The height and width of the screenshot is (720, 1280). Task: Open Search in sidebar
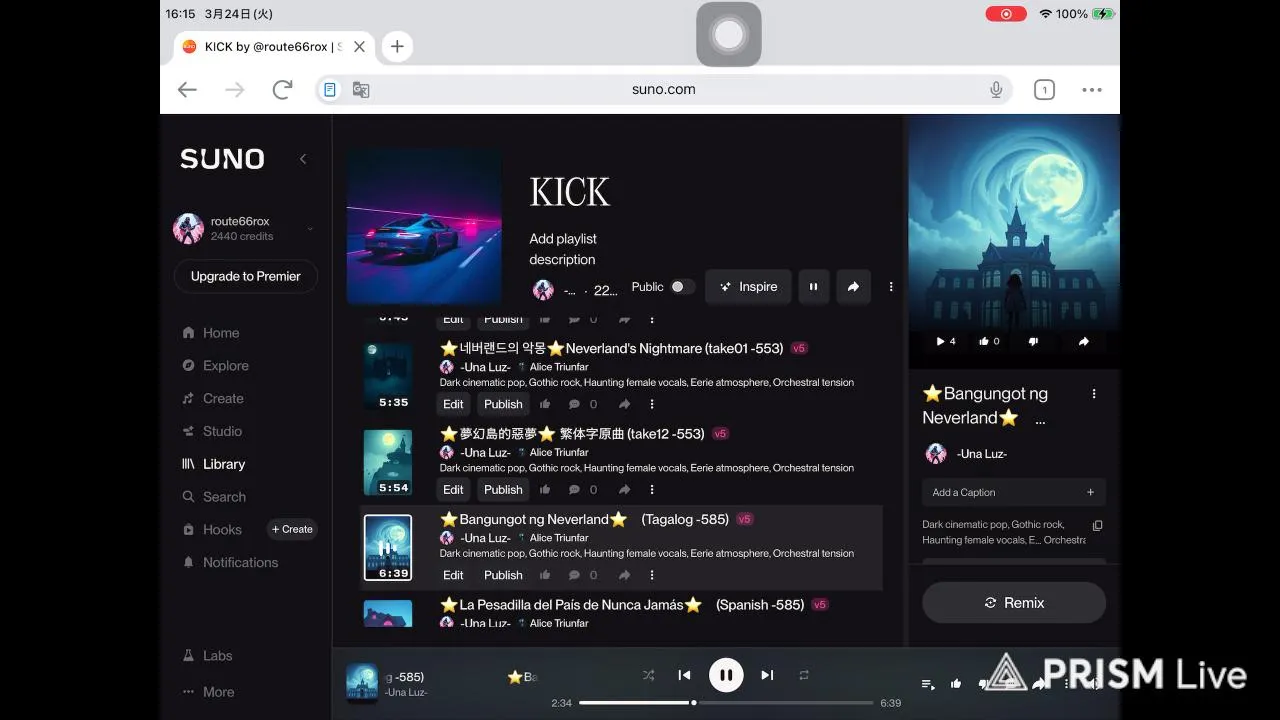point(214,497)
